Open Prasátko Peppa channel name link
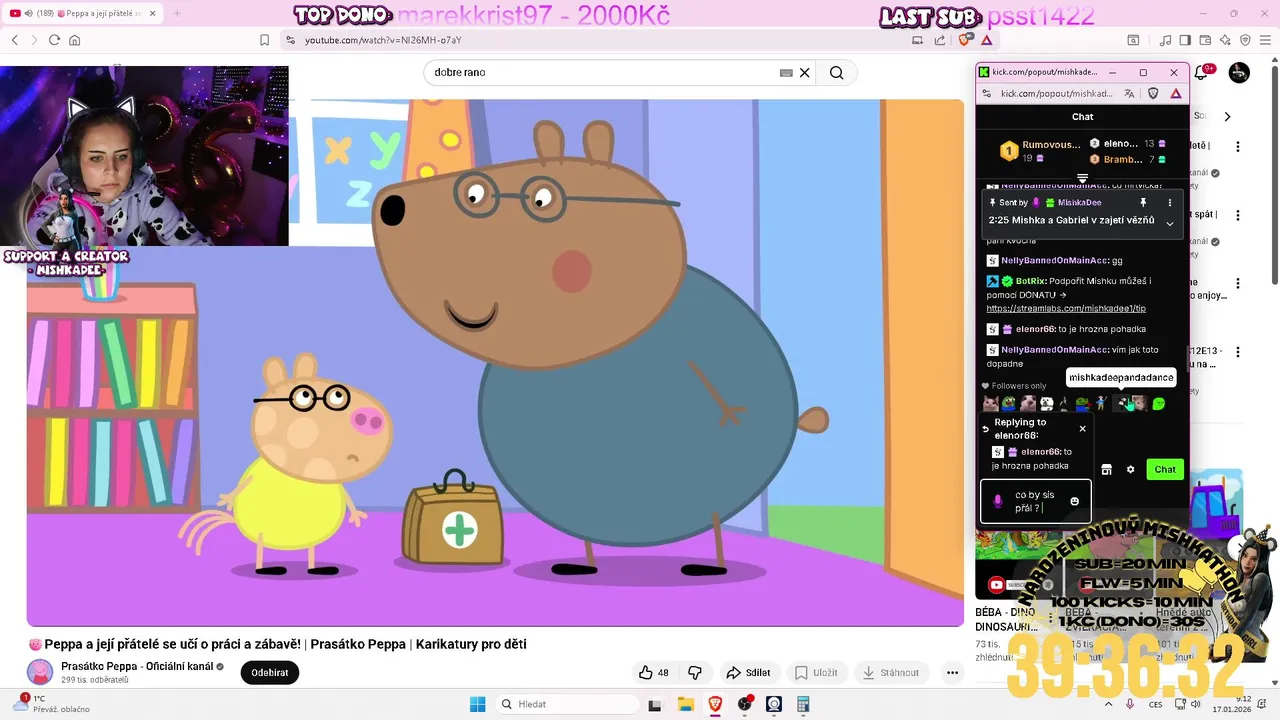 click(x=137, y=666)
